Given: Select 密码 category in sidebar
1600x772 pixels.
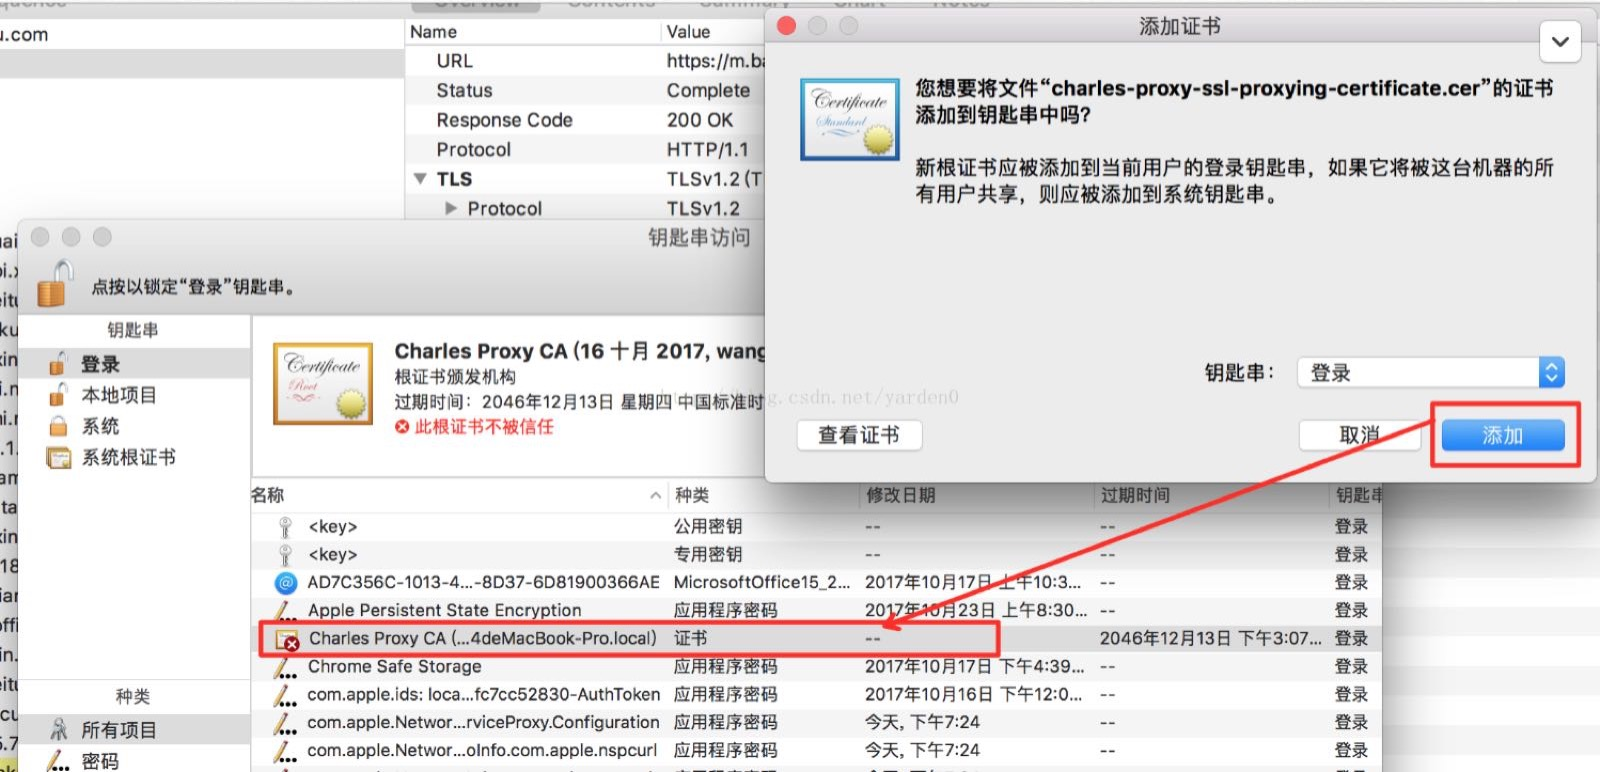Looking at the screenshot, I should 134,761.
